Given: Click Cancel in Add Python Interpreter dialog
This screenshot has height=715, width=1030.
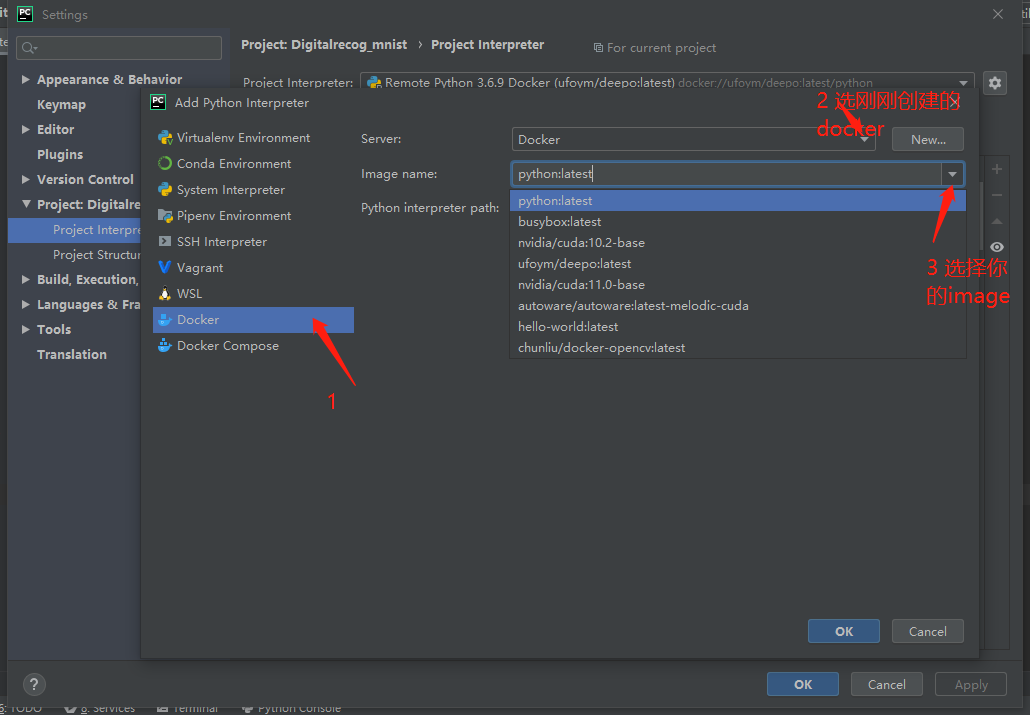Looking at the screenshot, I should (928, 632).
